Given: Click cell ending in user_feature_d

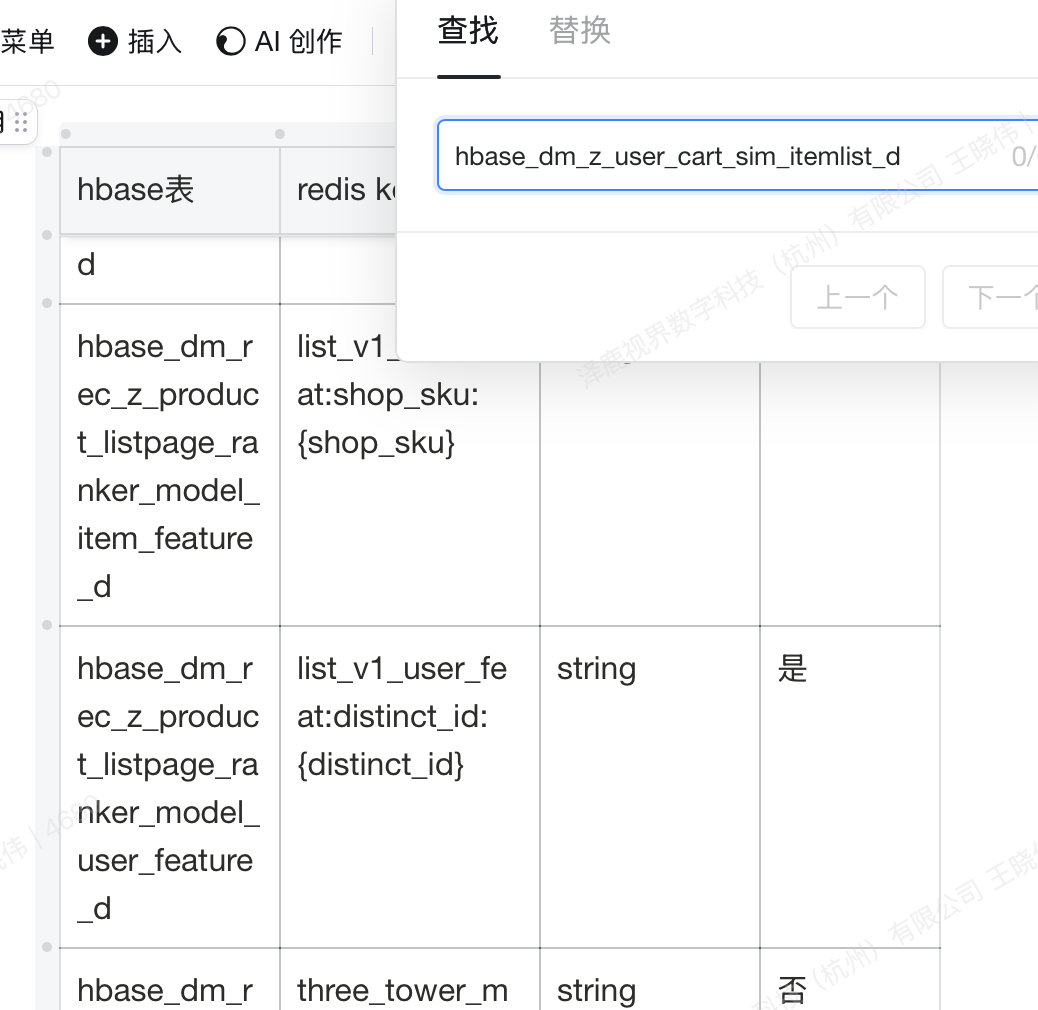Looking at the screenshot, I should pos(170,787).
